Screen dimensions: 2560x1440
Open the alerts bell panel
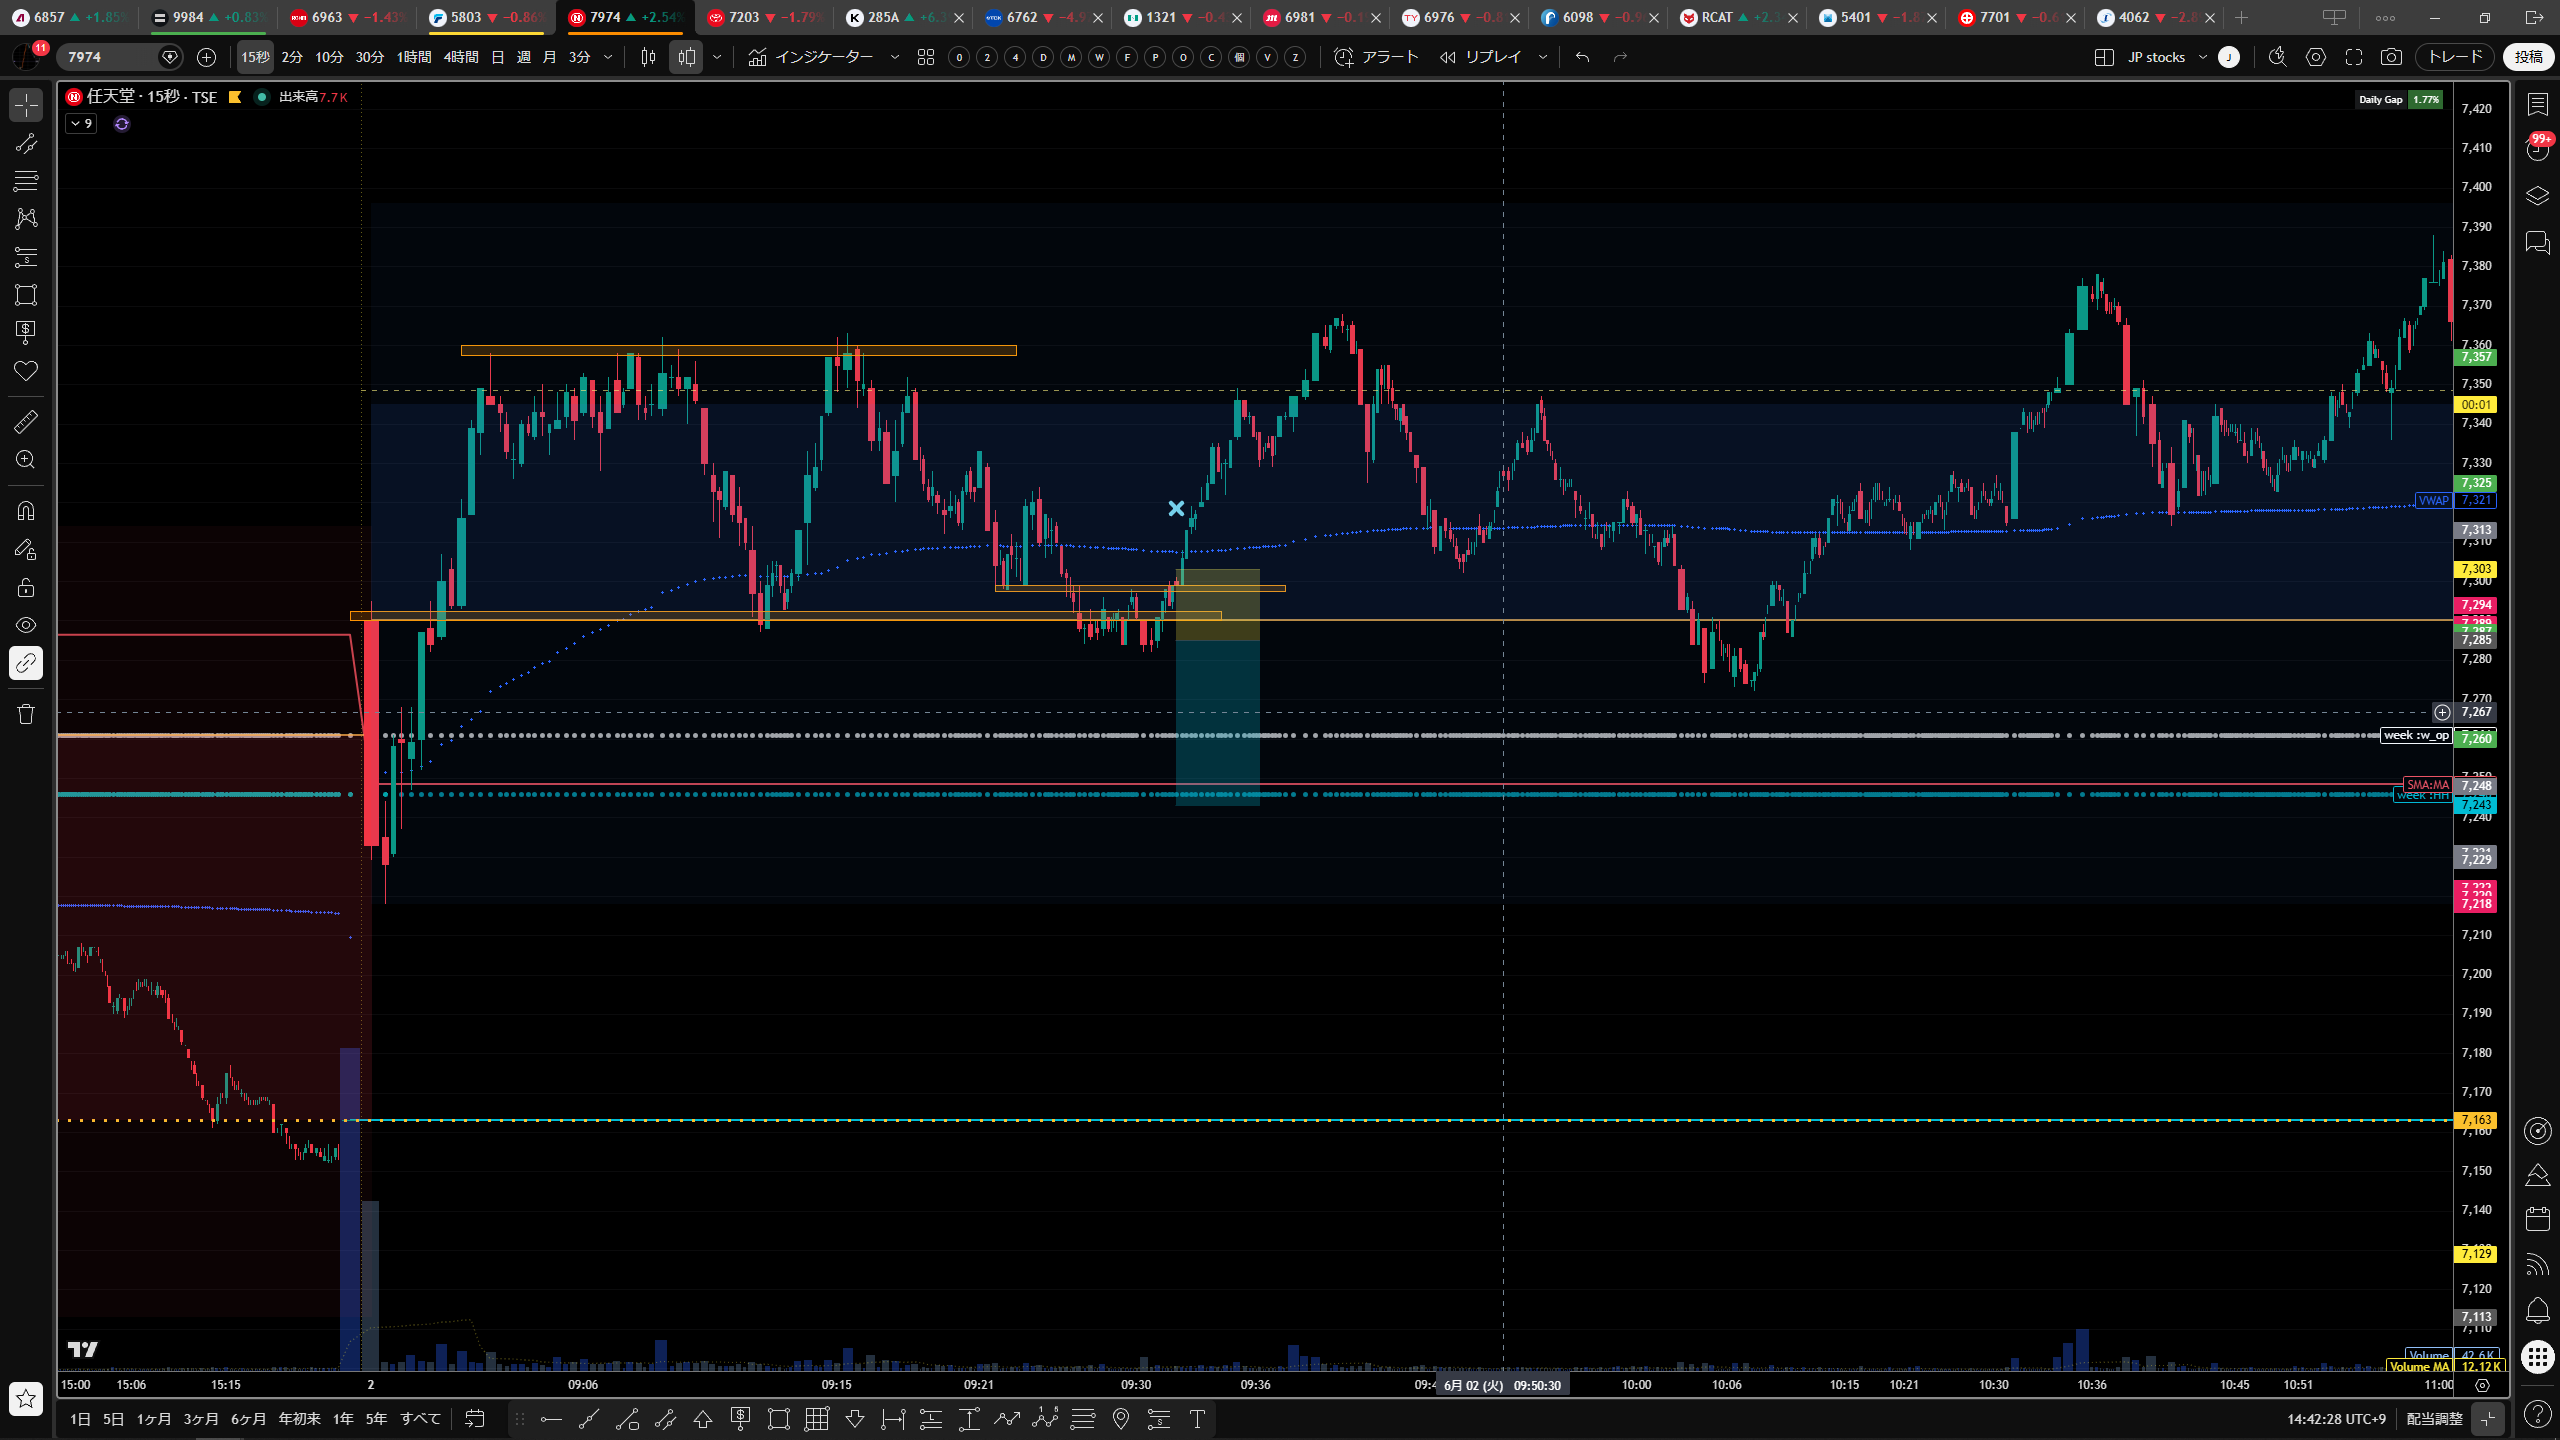point(2537,1310)
